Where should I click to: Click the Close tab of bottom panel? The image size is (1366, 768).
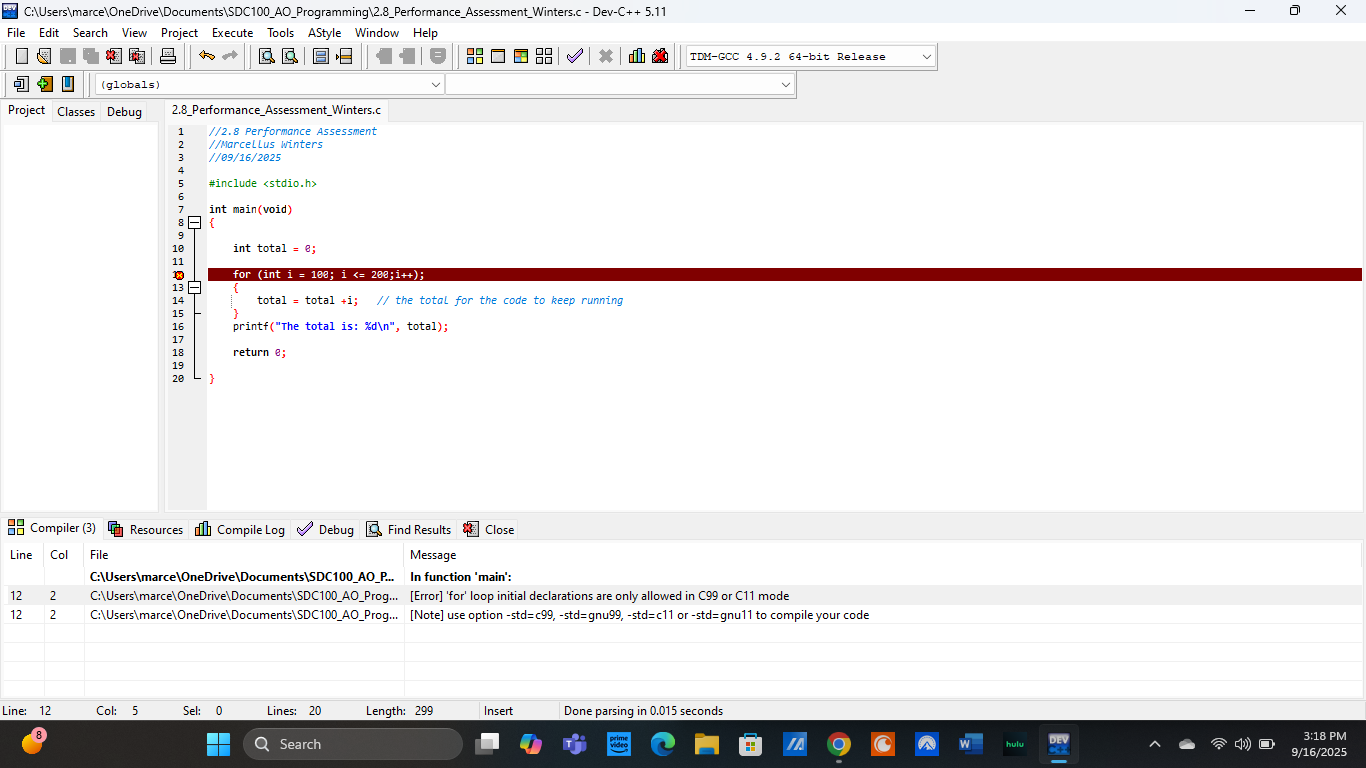pos(489,530)
